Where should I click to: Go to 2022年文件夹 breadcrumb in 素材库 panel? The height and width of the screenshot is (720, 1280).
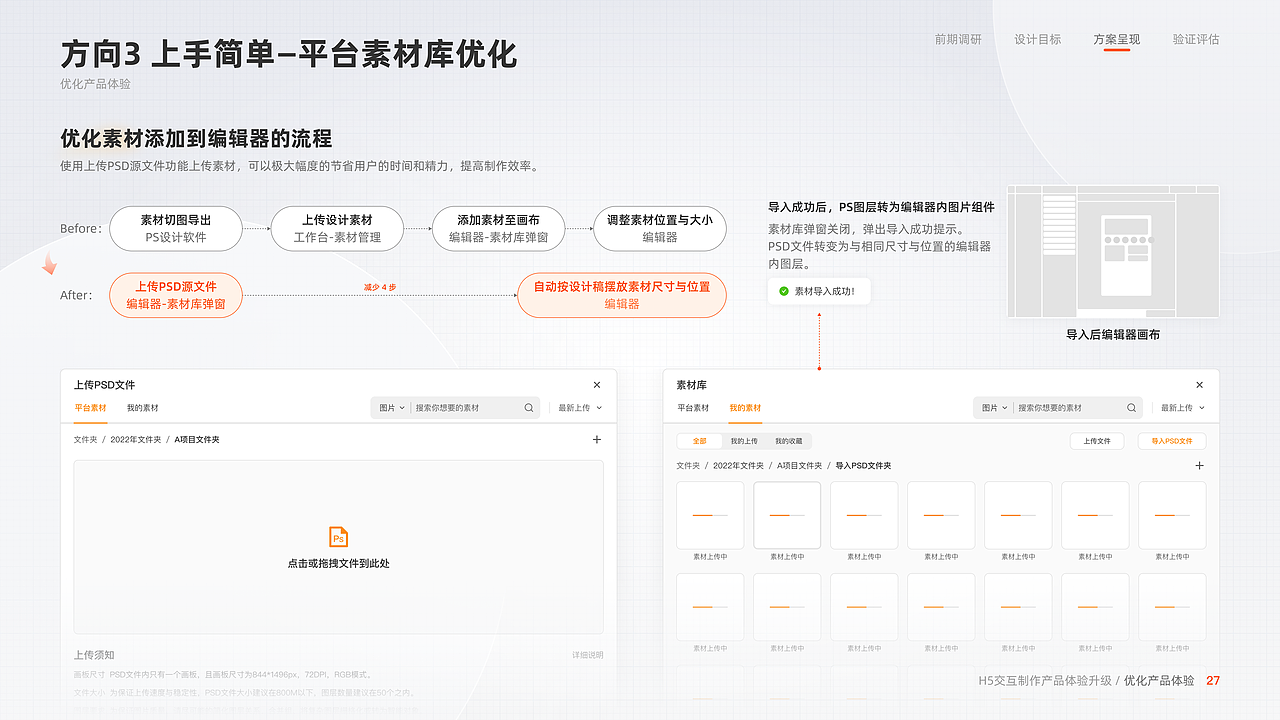738,466
